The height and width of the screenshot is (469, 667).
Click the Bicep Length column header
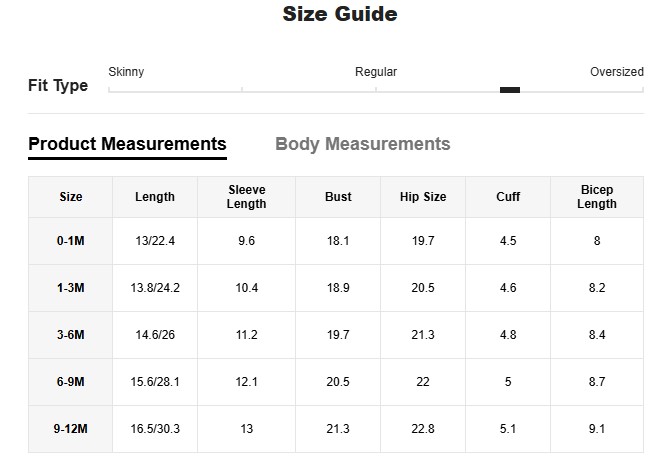point(597,197)
